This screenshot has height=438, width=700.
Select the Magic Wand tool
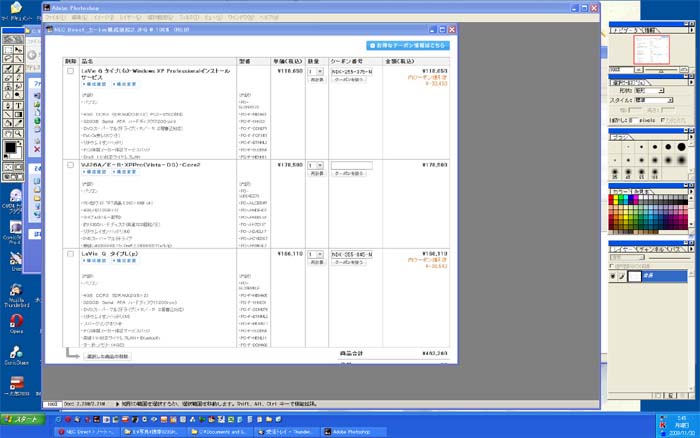(18, 58)
